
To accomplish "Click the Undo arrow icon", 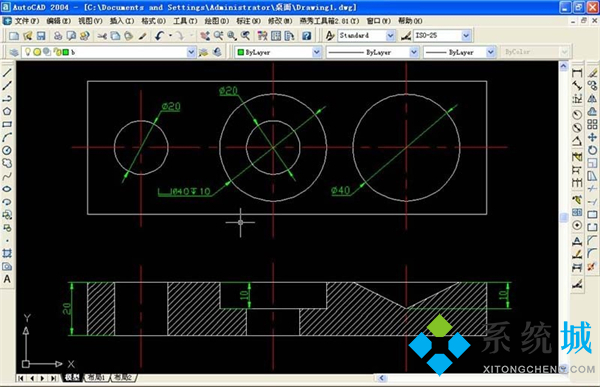I will pos(159,36).
